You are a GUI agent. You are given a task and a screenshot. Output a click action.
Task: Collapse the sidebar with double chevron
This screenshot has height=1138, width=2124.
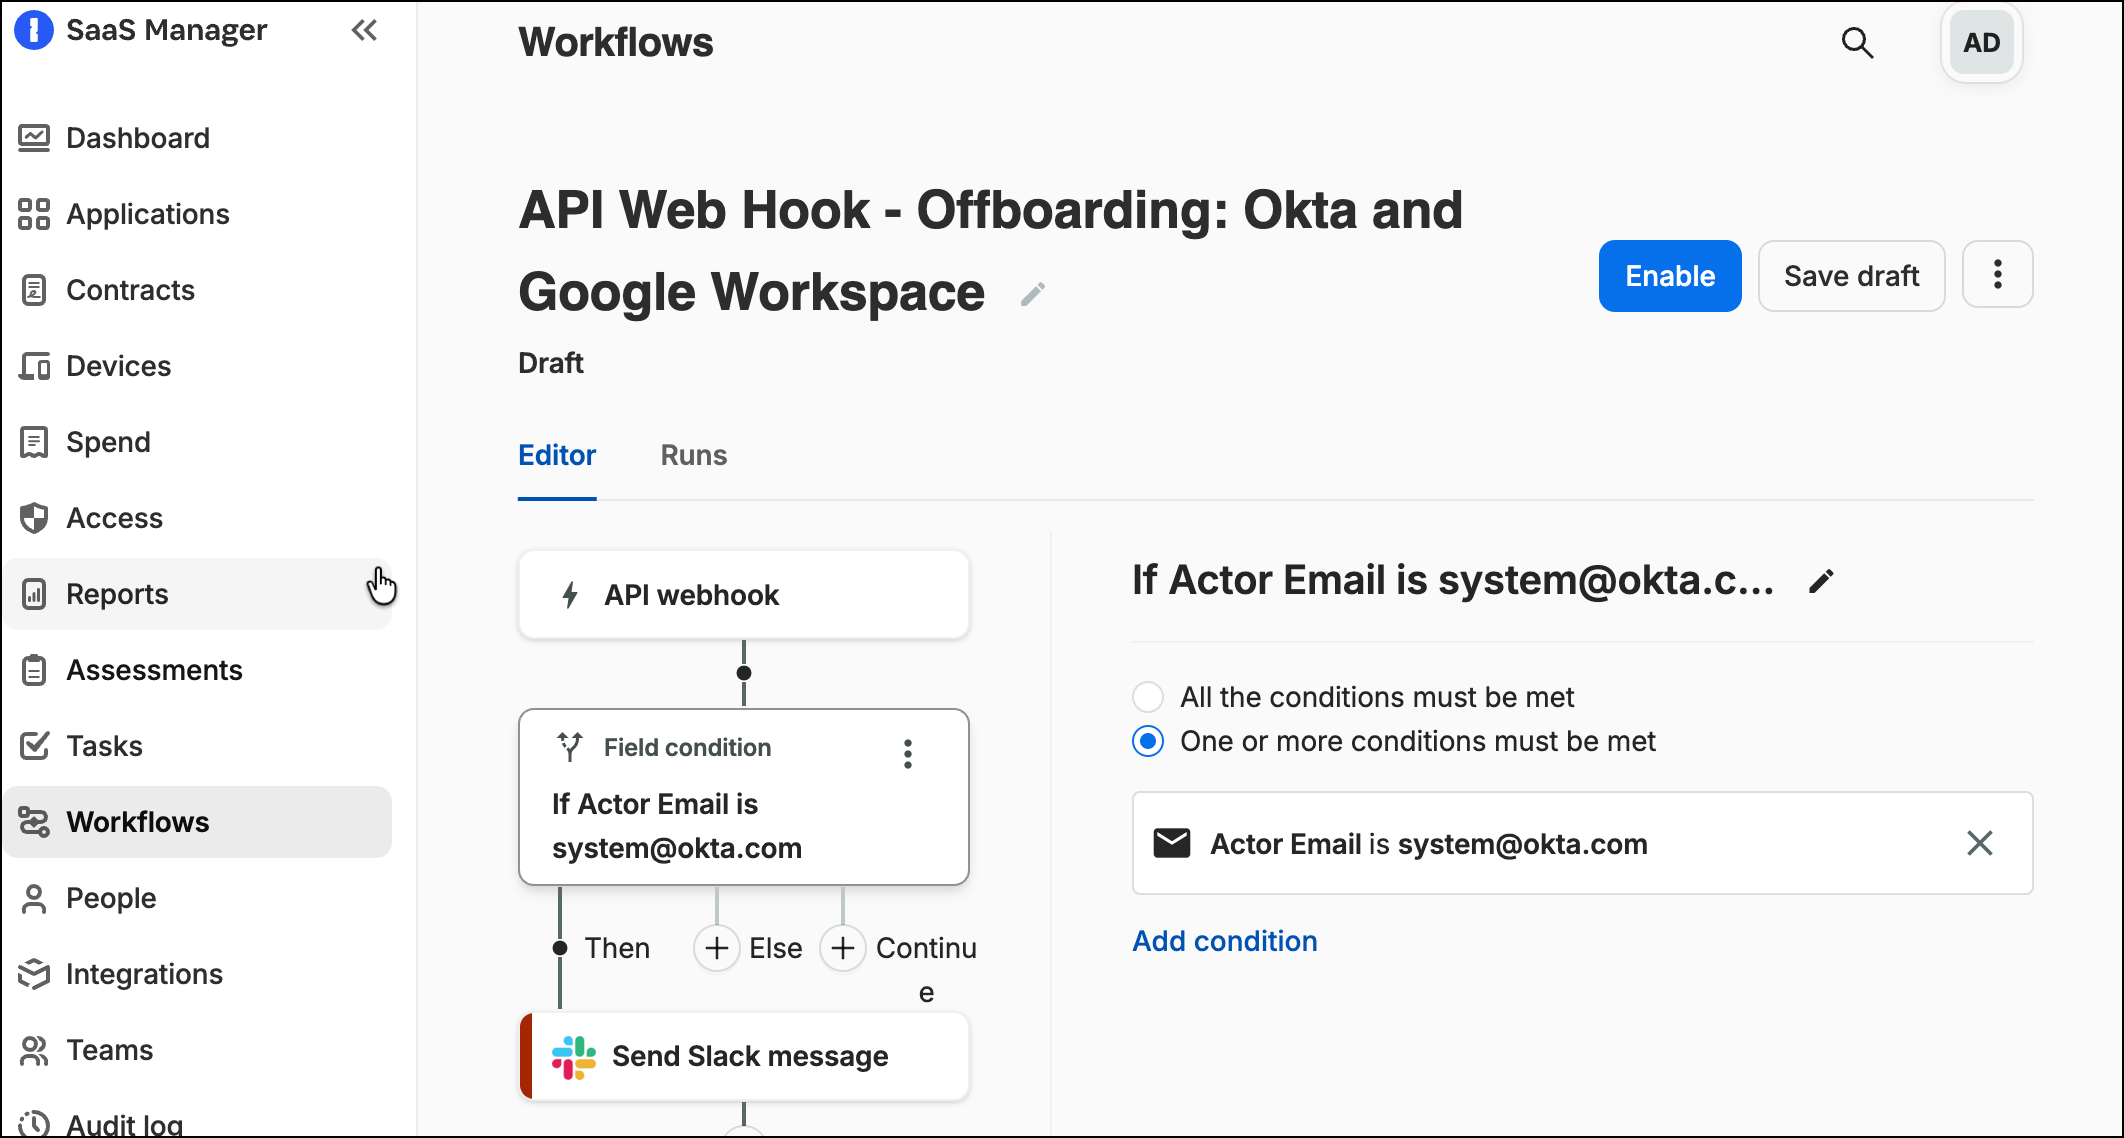coord(364,31)
